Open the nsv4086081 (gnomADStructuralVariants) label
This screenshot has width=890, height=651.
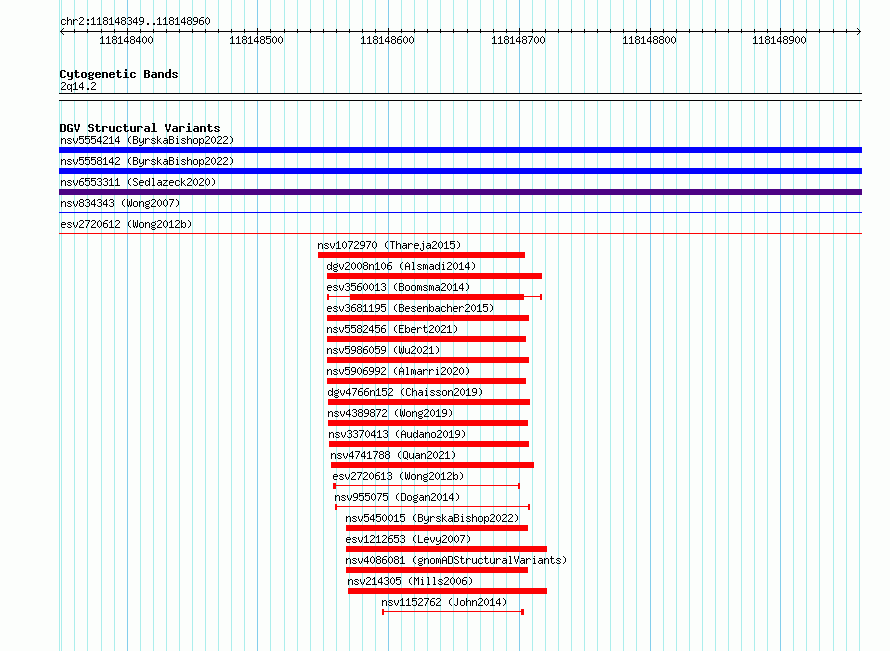point(456,560)
